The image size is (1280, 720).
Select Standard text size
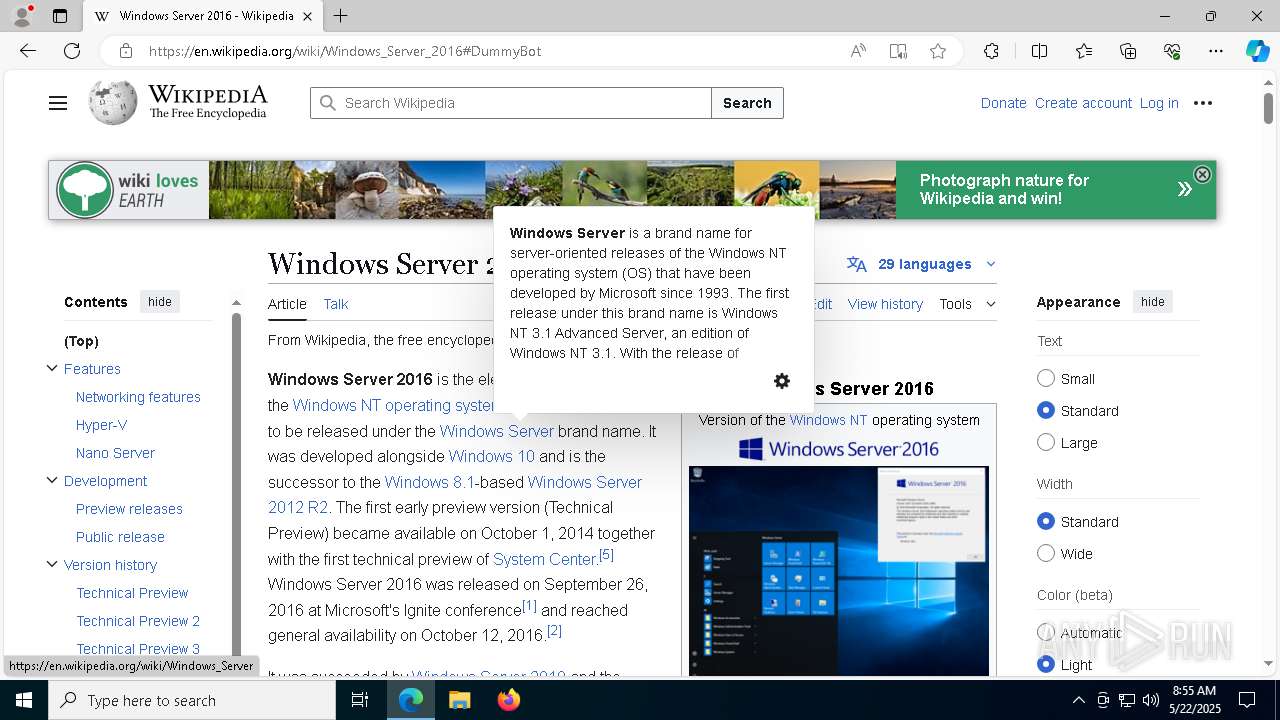(1046, 410)
